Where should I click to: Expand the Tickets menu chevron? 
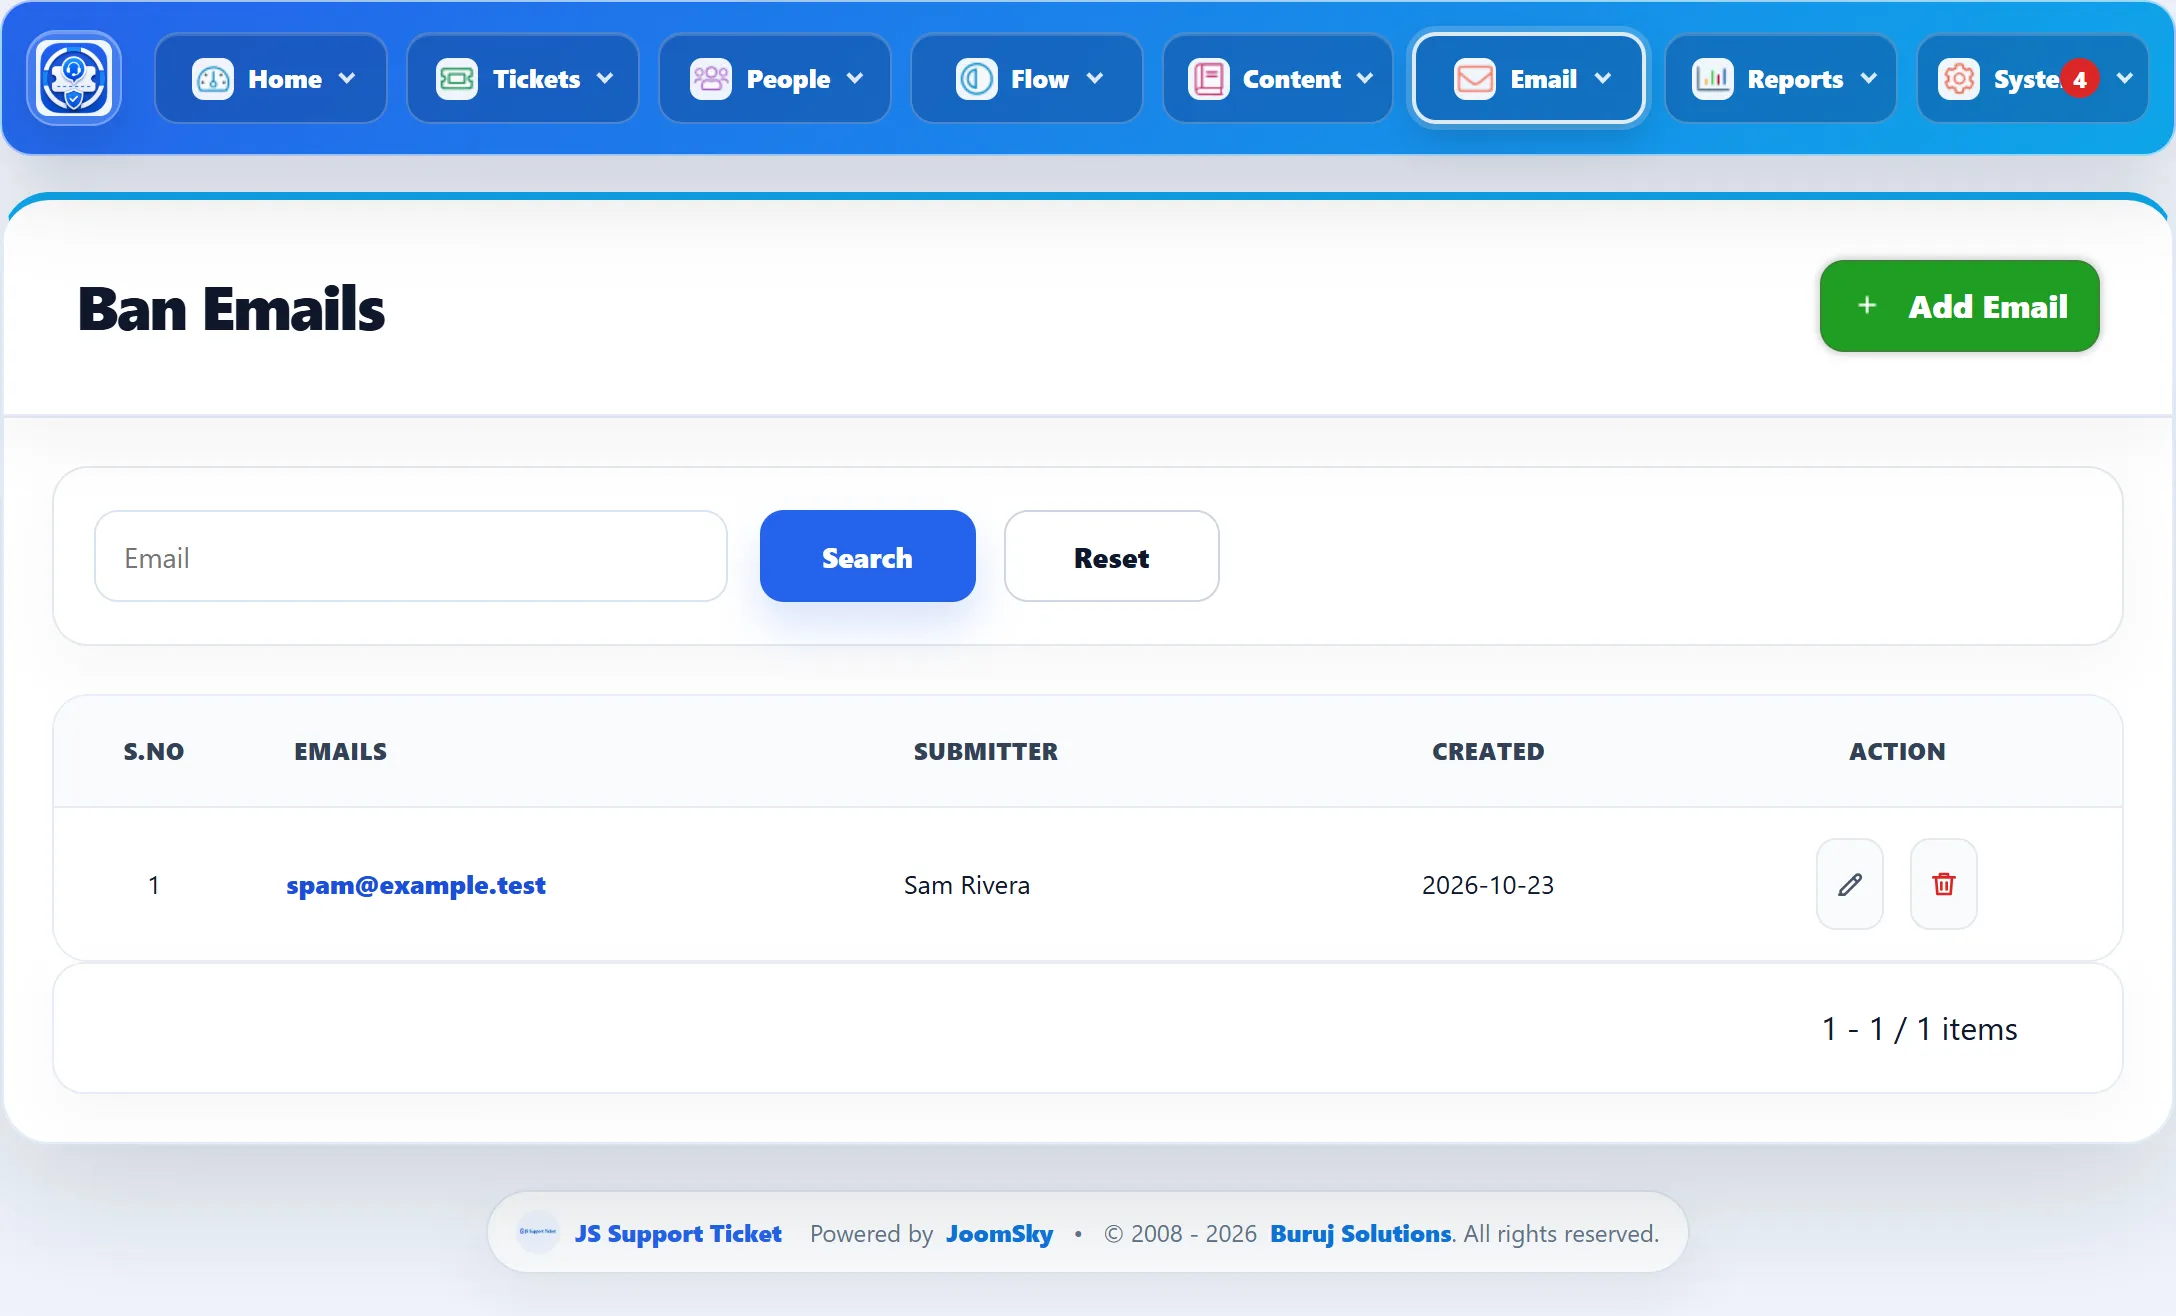coord(605,79)
